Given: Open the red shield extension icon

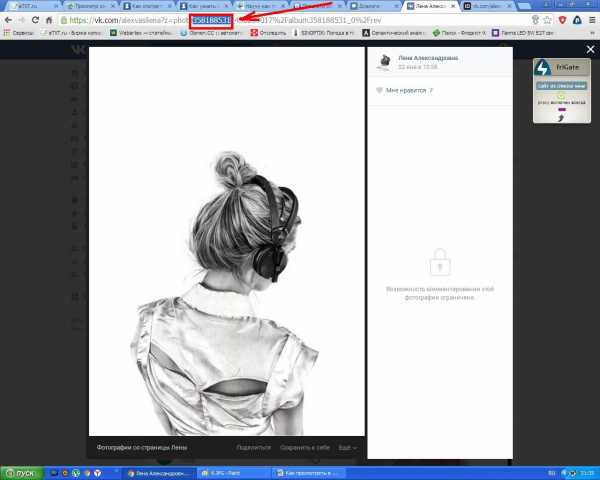Looking at the screenshot, I should pos(562,20).
